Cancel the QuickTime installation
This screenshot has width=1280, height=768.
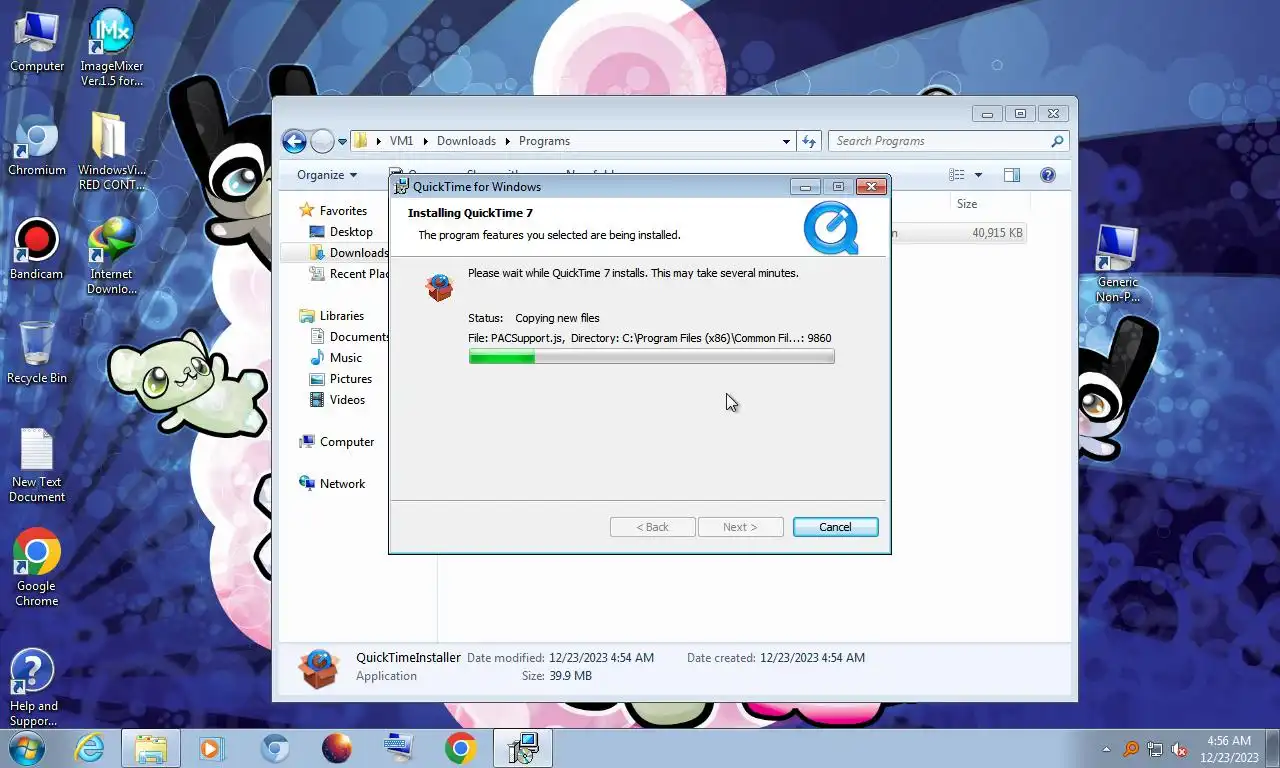pyautogui.click(x=835, y=527)
